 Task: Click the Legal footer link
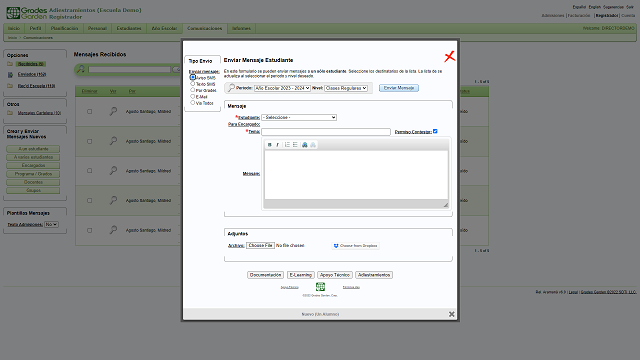(x=573, y=292)
